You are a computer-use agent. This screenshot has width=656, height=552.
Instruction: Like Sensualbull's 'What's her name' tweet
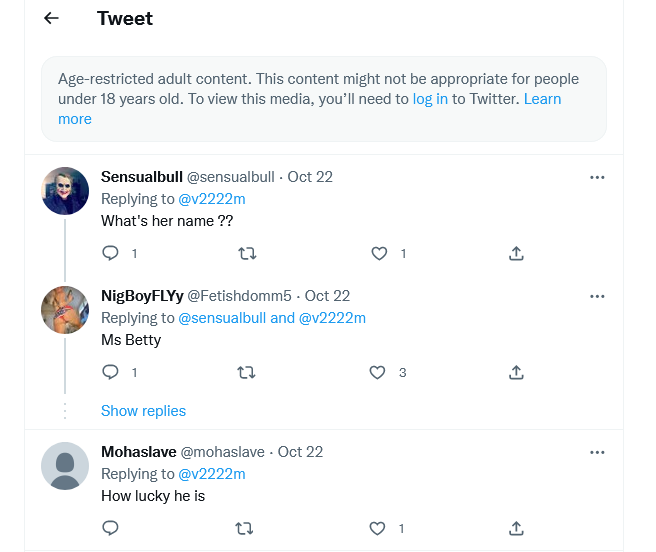tap(379, 253)
